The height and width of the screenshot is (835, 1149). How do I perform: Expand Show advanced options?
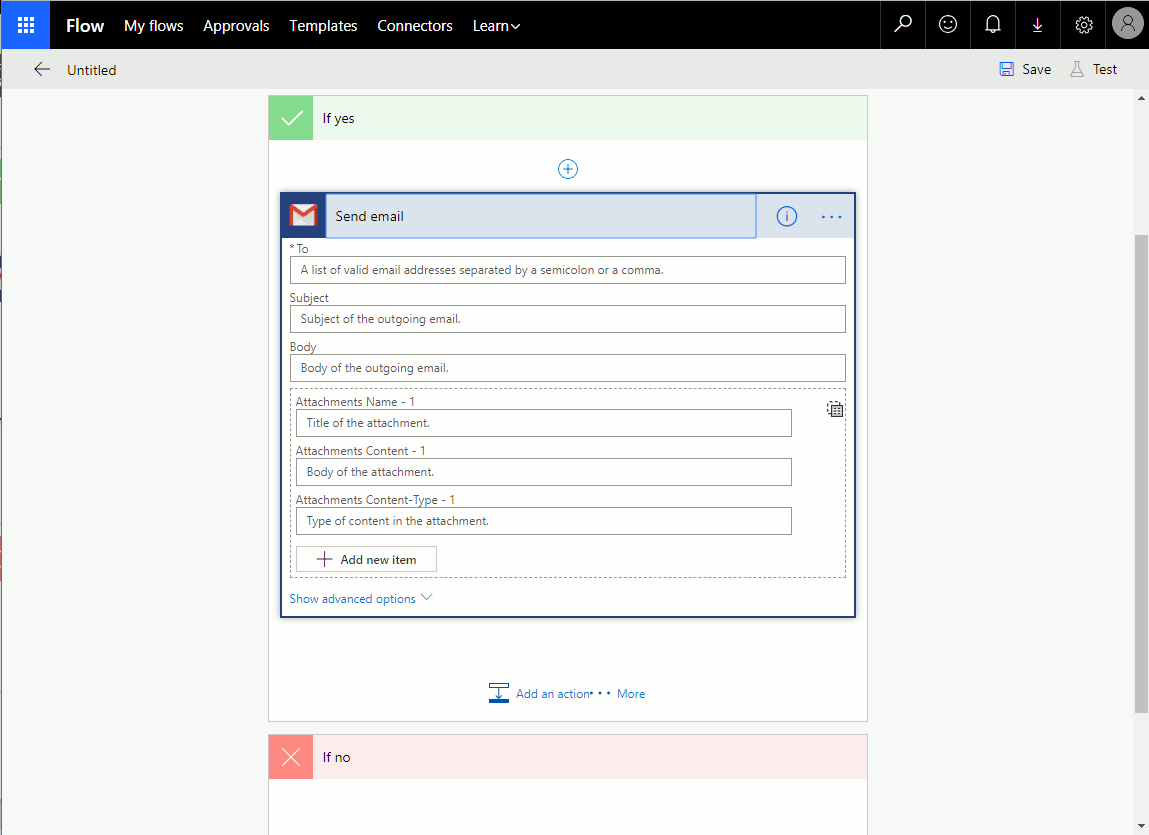(361, 599)
